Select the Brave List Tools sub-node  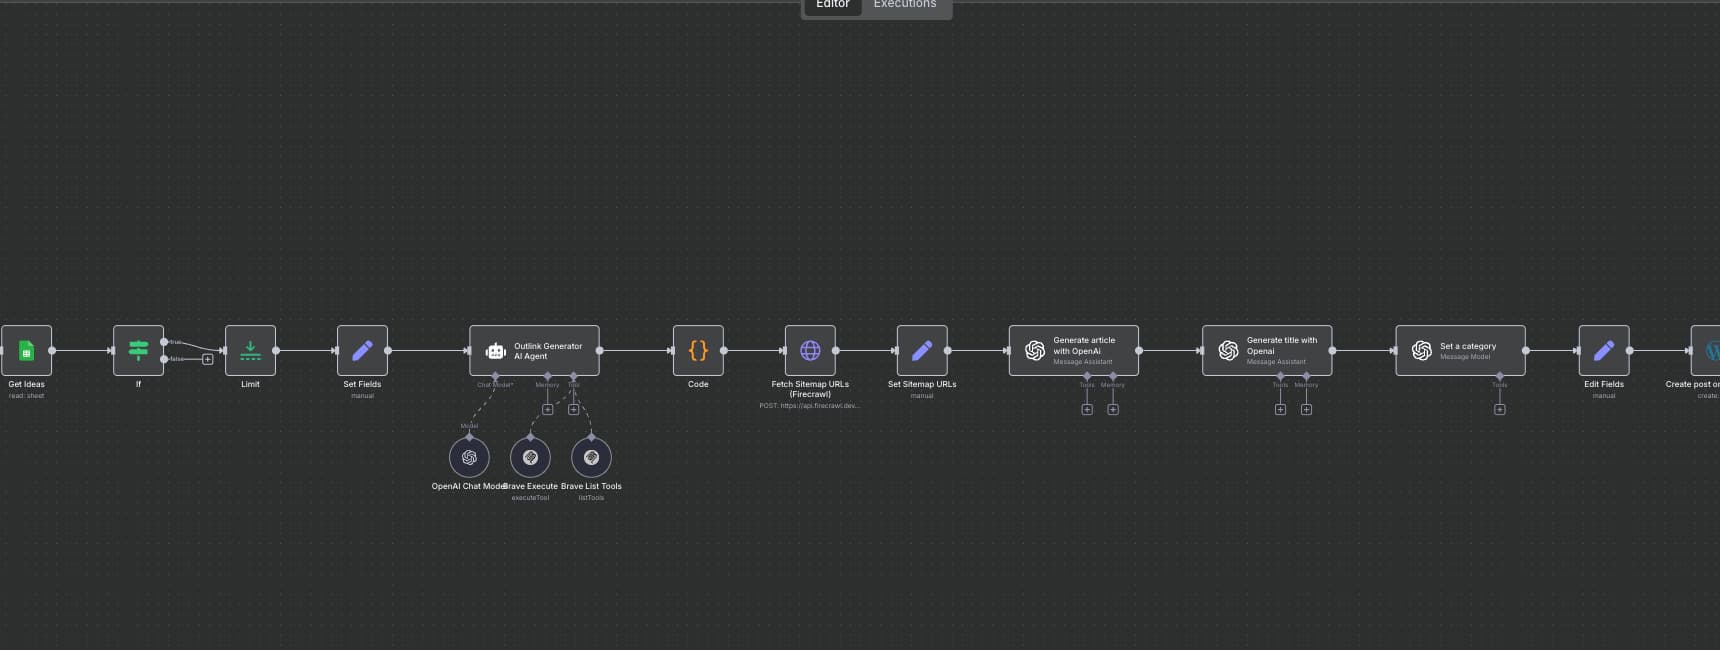(591, 457)
